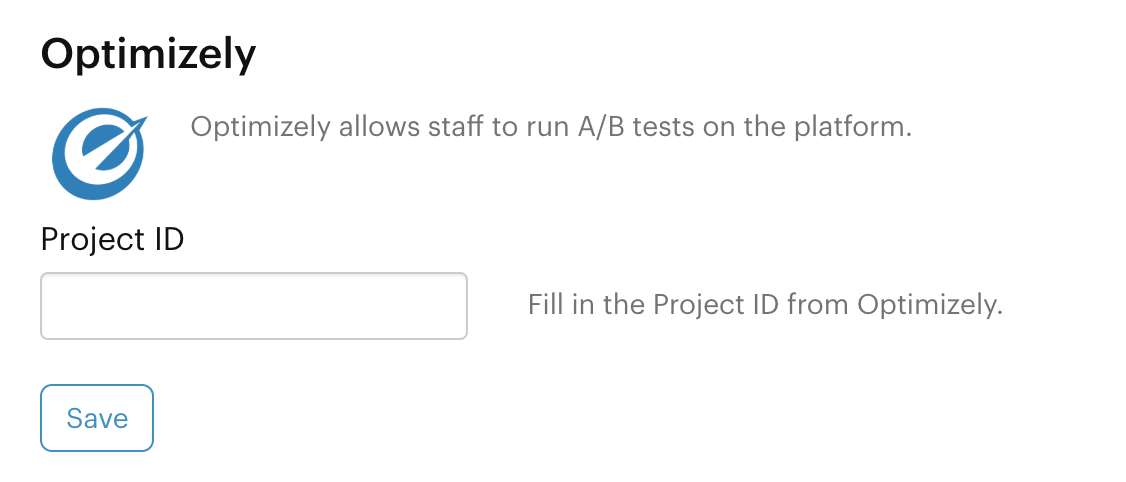Click the A/B tests description text
Image resolution: width=1126 pixels, height=482 pixels.
click(x=551, y=128)
